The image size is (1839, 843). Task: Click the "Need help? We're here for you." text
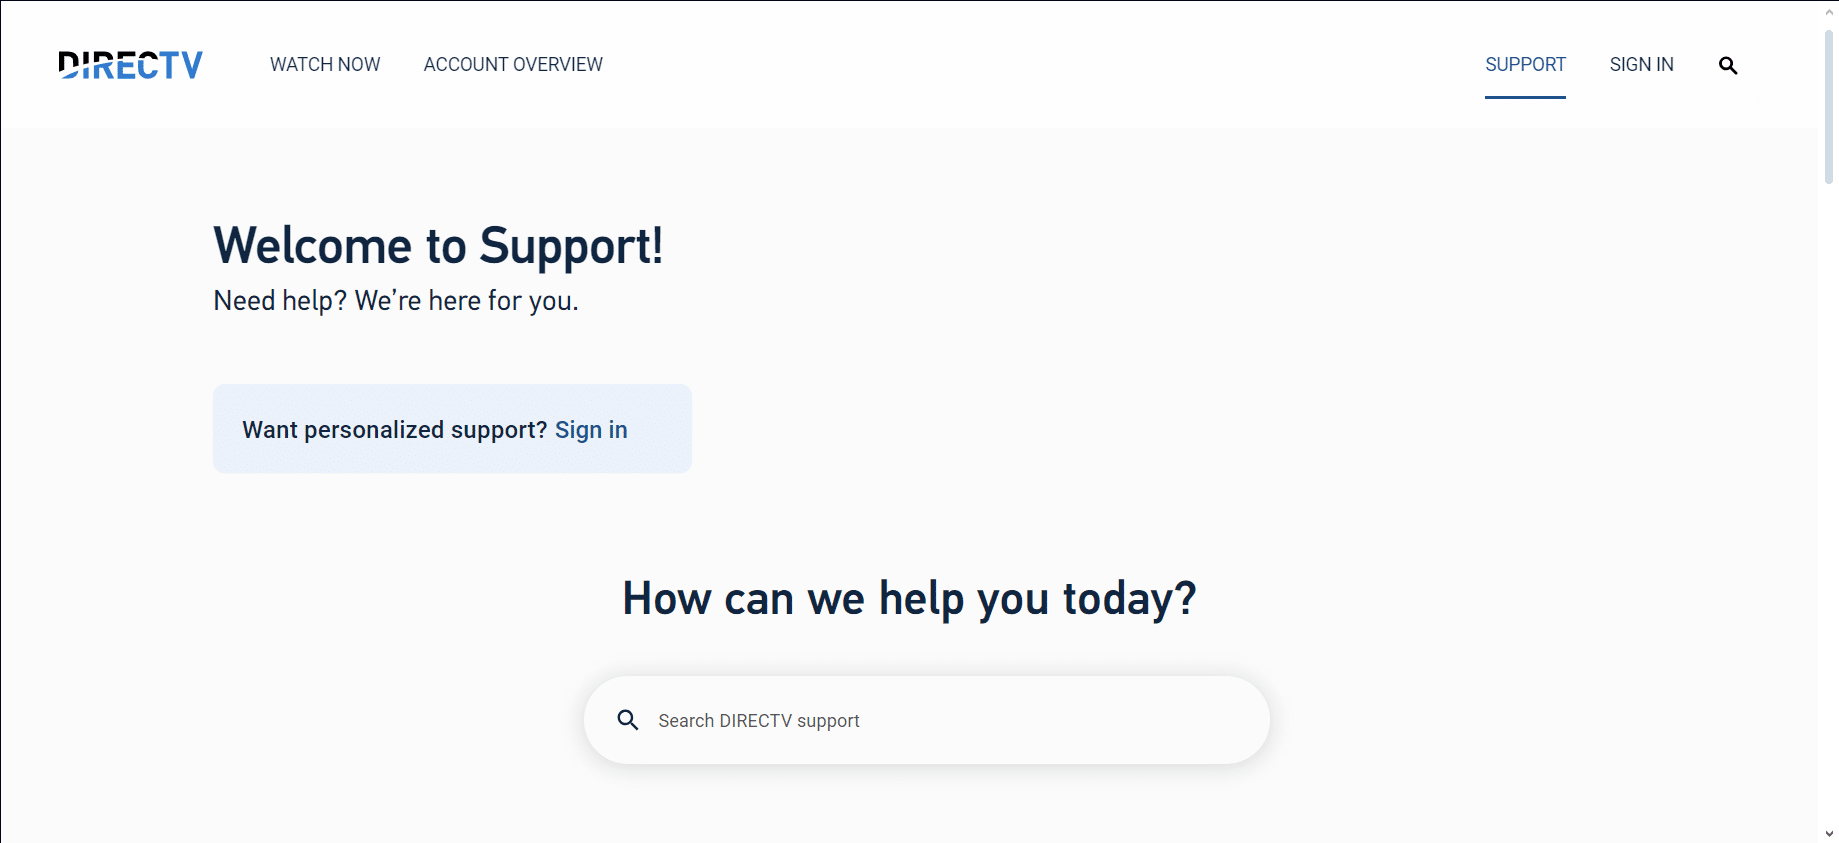tap(396, 301)
